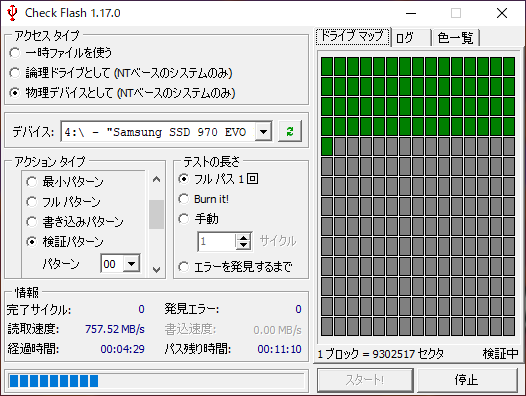Switch to the ドライブ マップ tab
The height and width of the screenshot is (396, 526).
[x=352, y=36]
